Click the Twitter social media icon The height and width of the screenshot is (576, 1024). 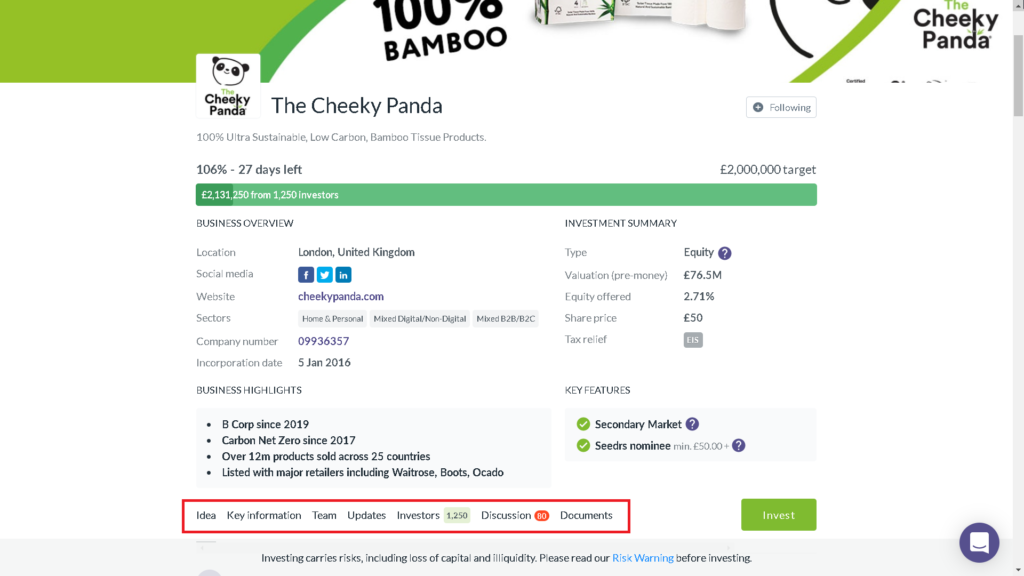click(x=325, y=274)
